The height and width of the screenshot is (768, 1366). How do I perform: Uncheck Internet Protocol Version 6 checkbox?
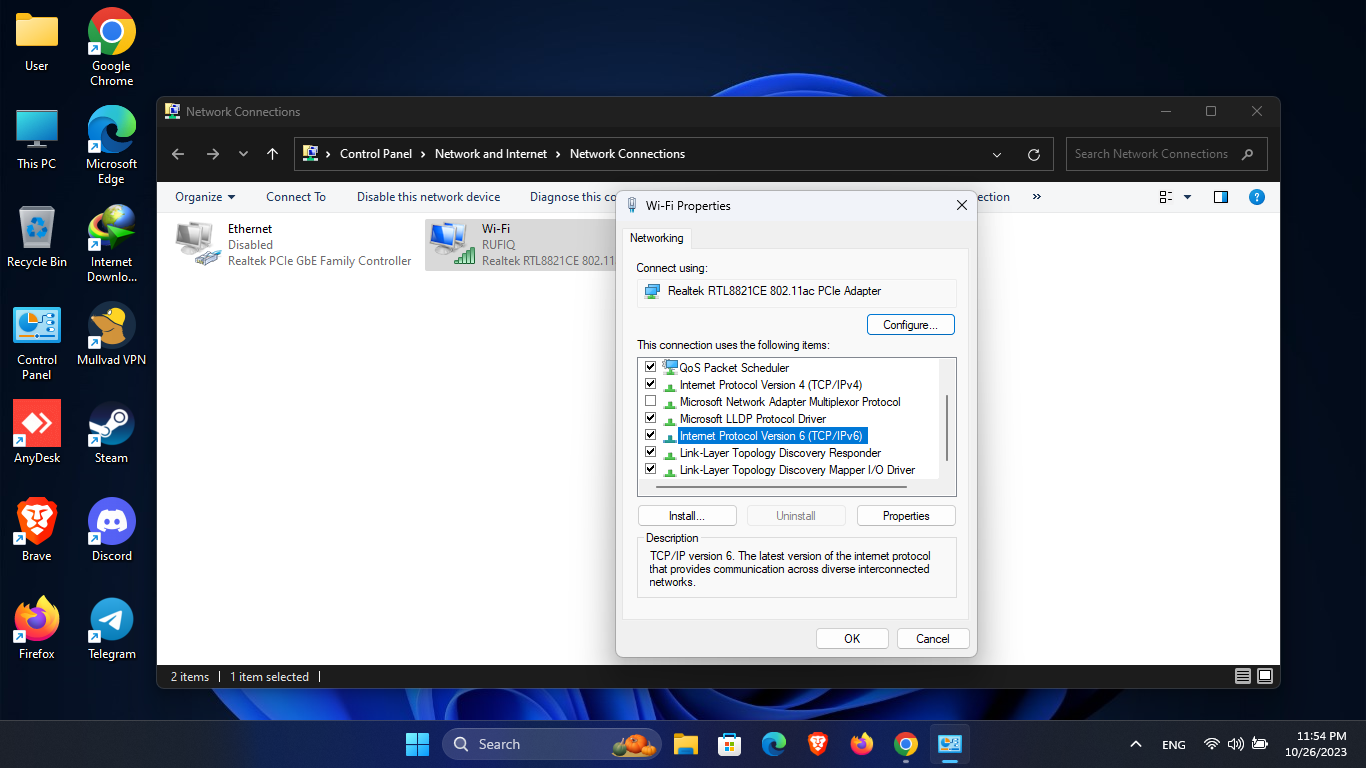tap(651, 436)
